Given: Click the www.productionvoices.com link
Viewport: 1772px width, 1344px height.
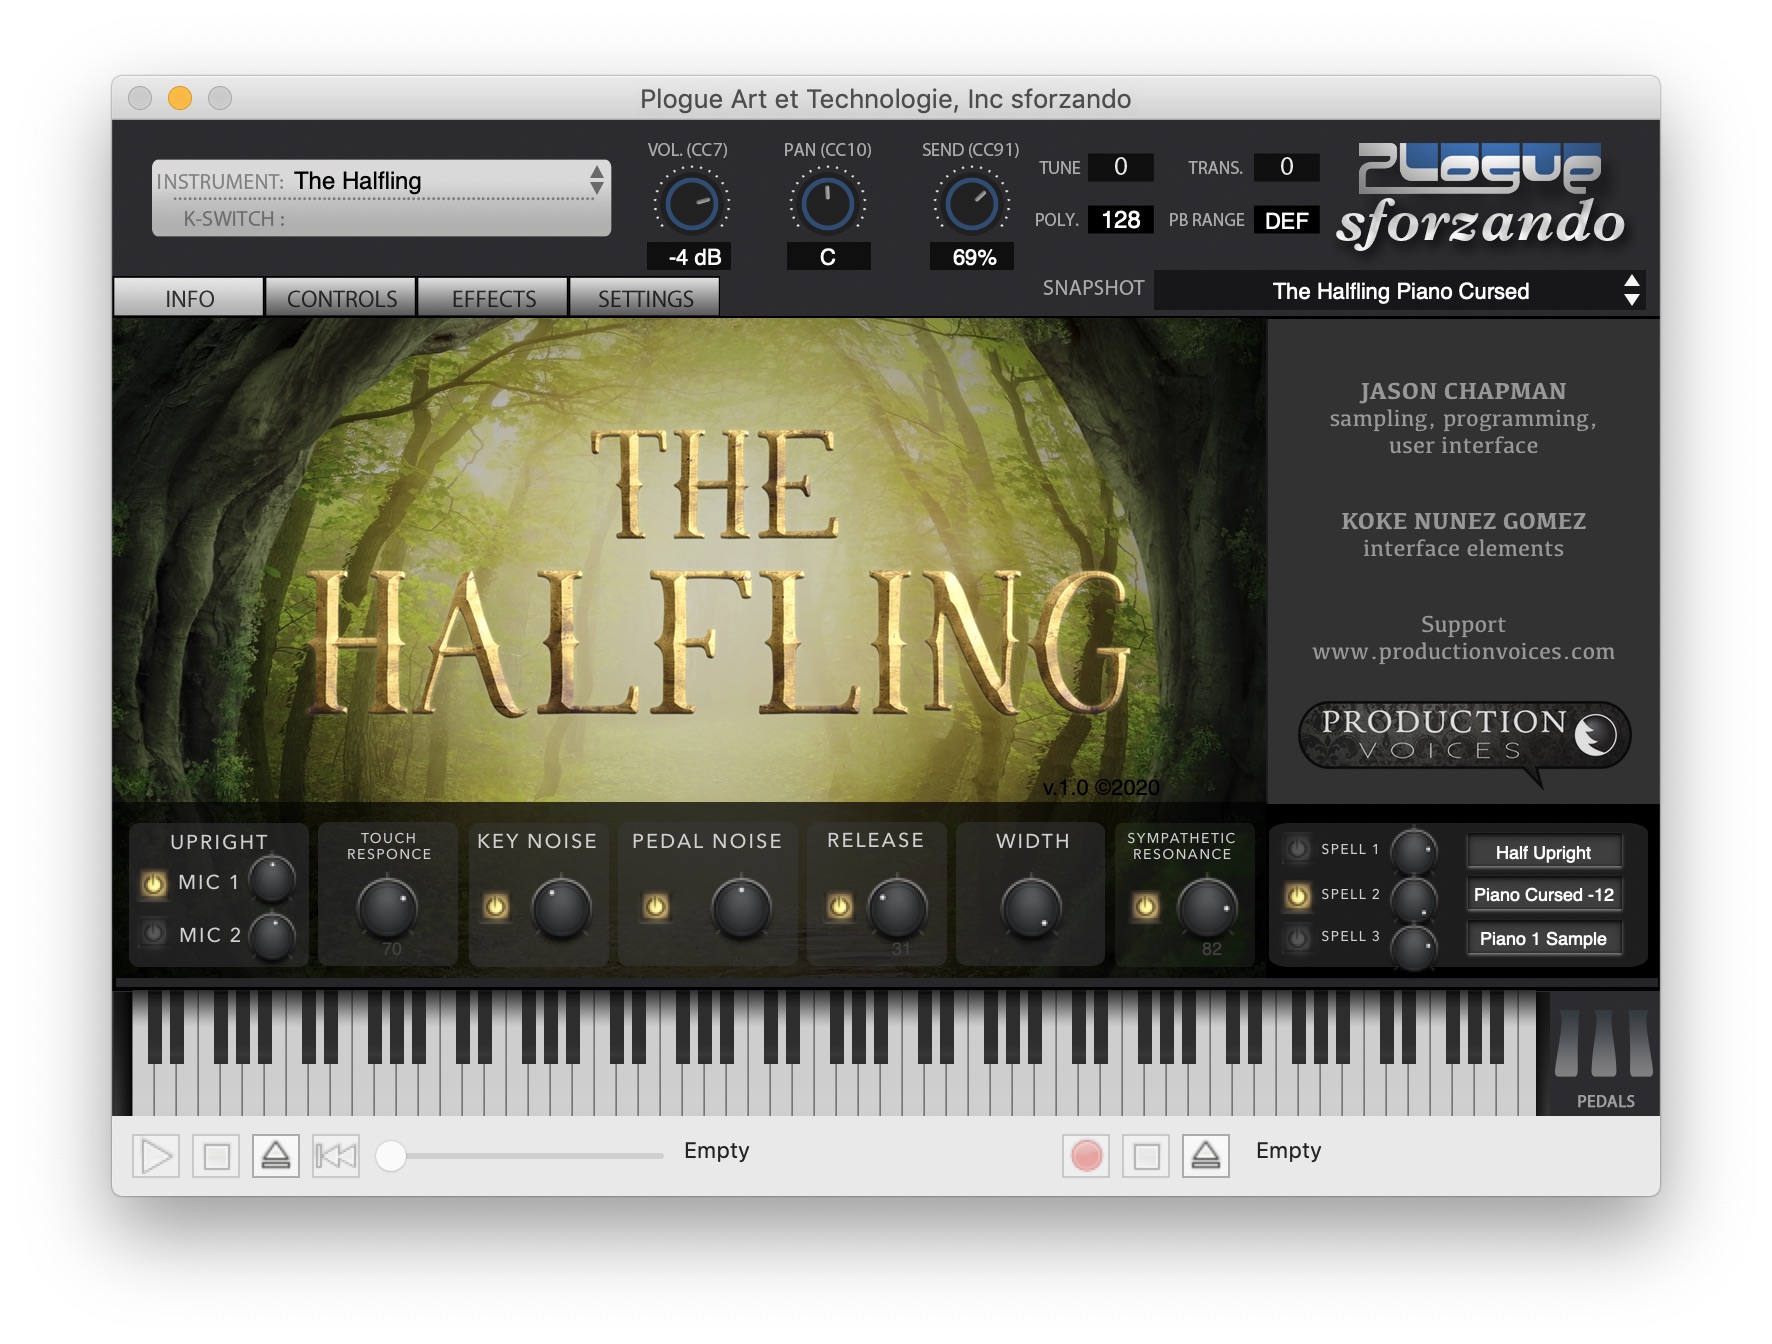Looking at the screenshot, I should pos(1463,651).
